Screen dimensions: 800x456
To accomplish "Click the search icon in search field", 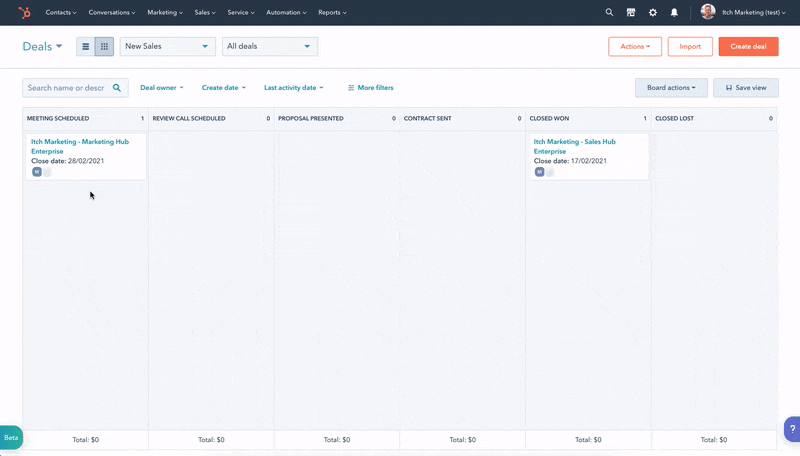I will coord(117,88).
